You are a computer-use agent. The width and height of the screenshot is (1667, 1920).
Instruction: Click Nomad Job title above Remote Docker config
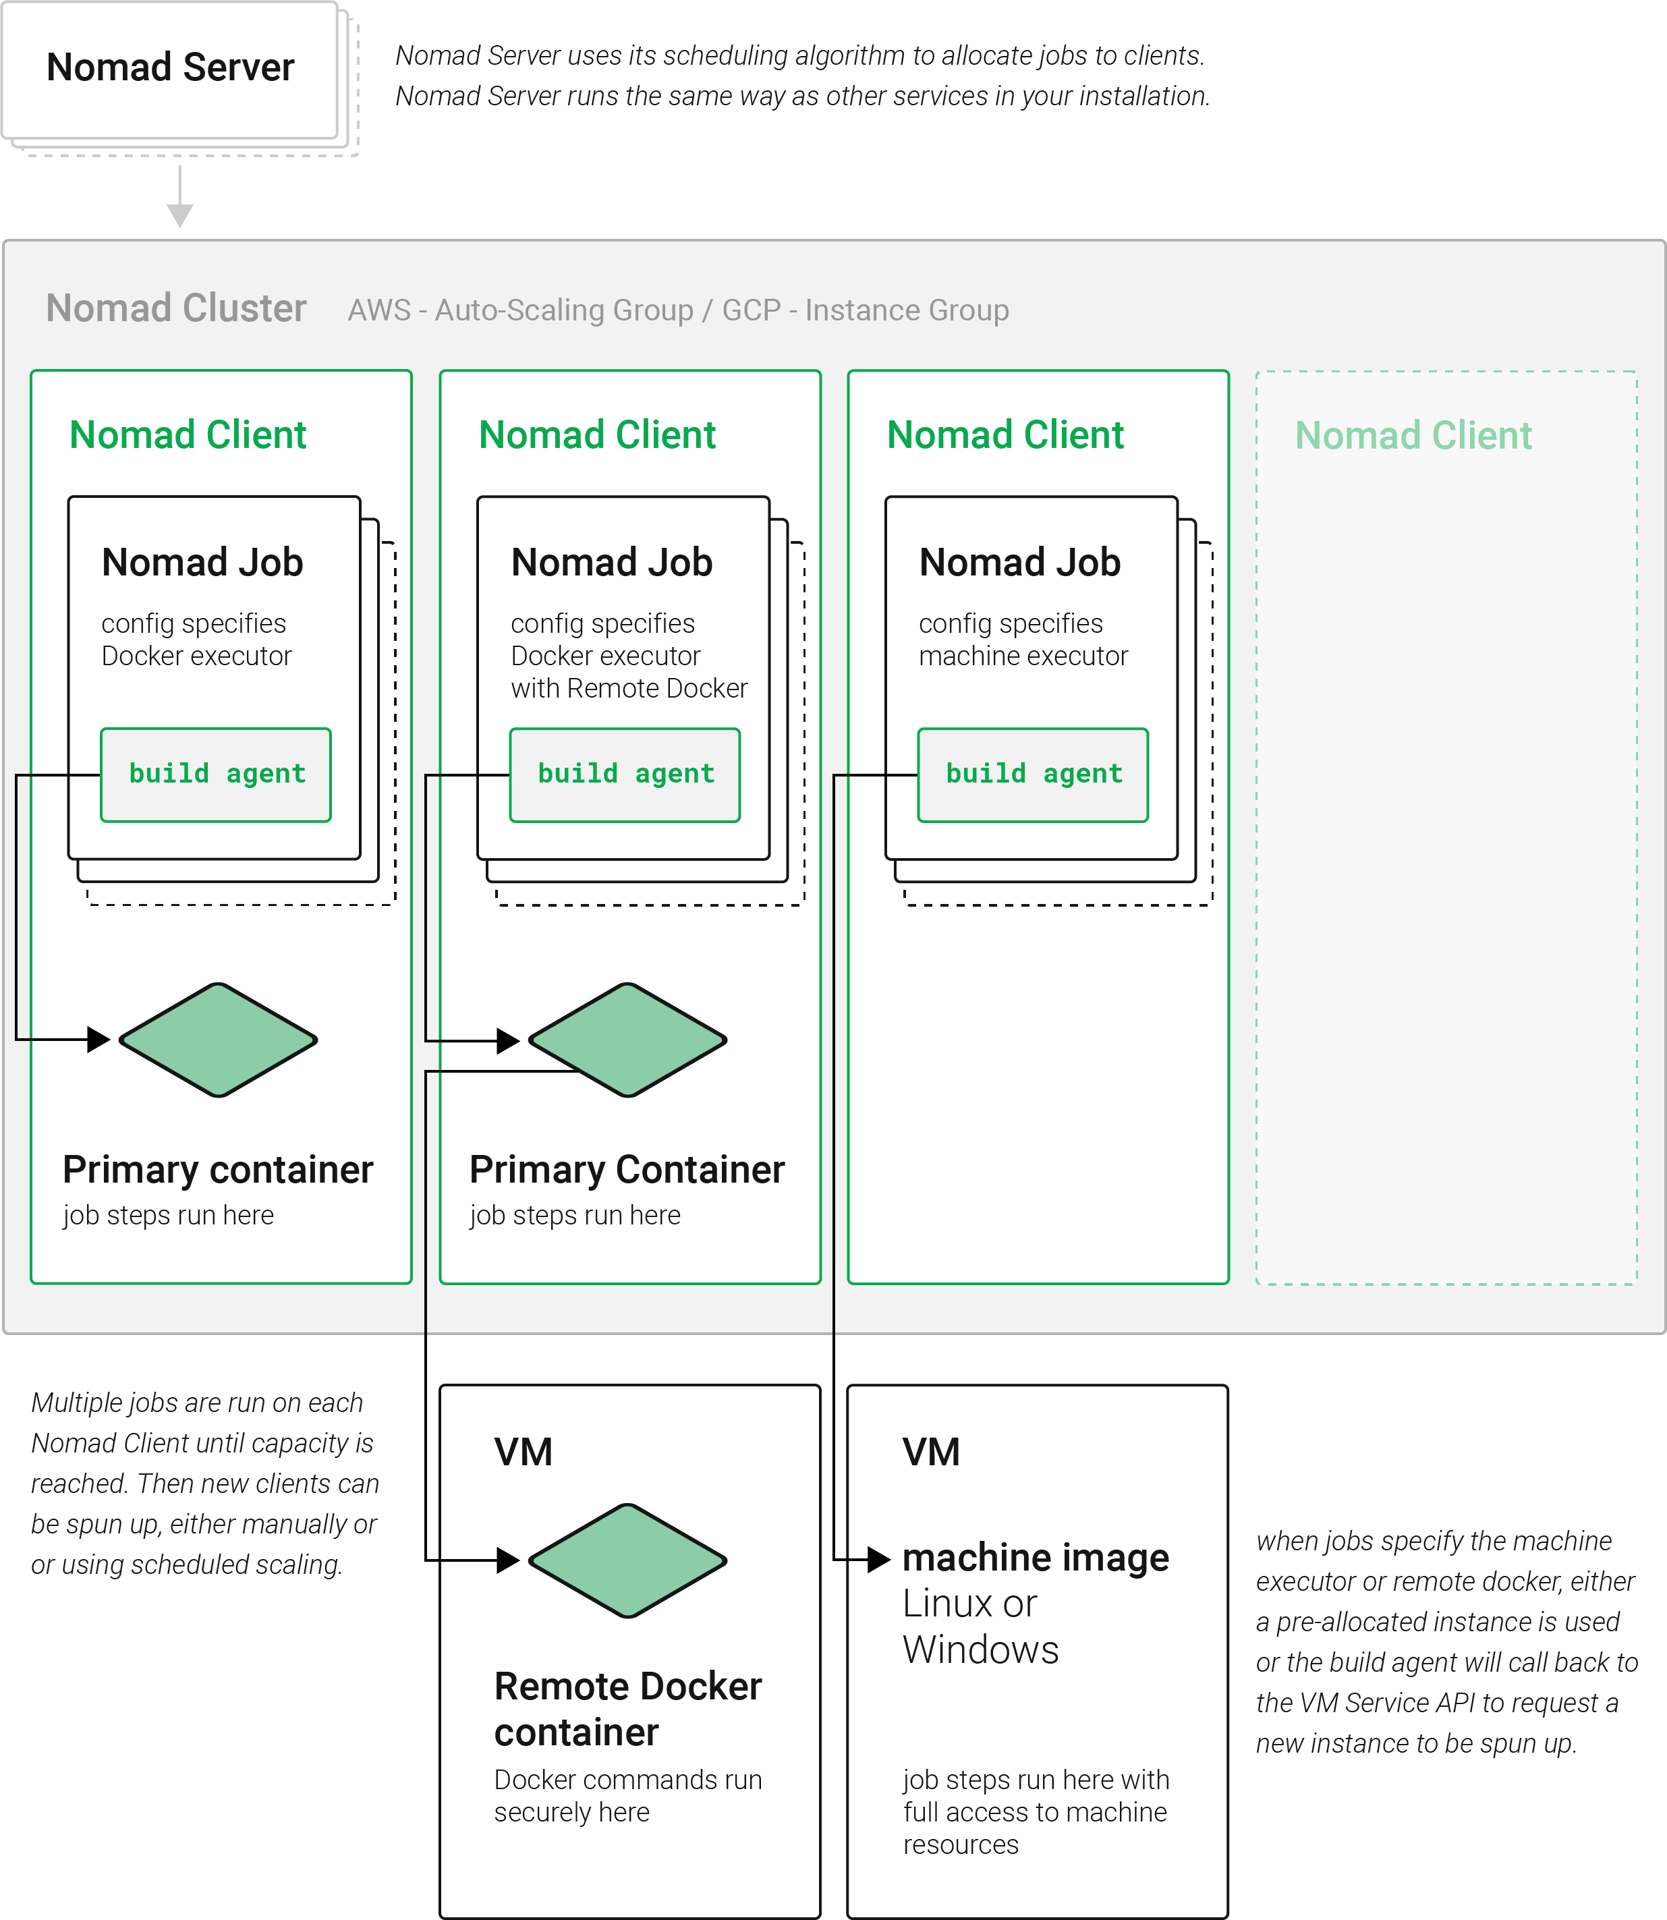click(x=612, y=562)
